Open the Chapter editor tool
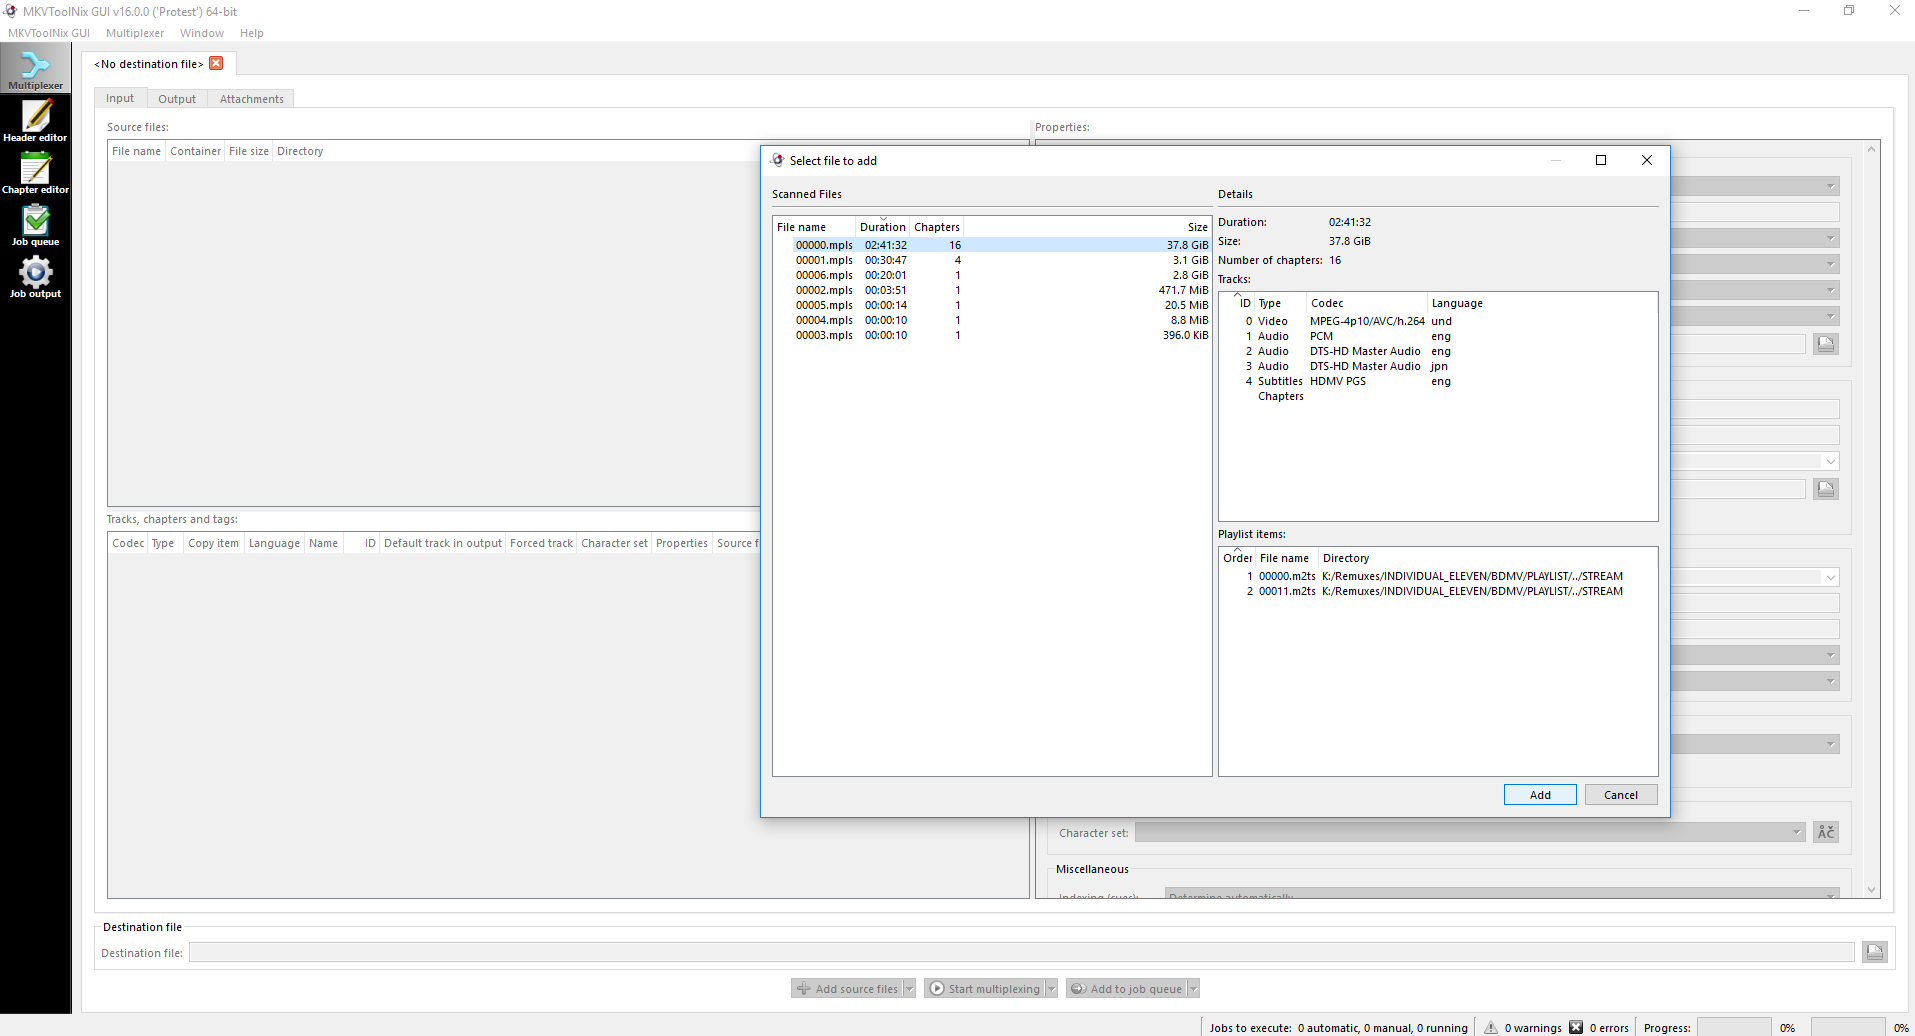 35,173
